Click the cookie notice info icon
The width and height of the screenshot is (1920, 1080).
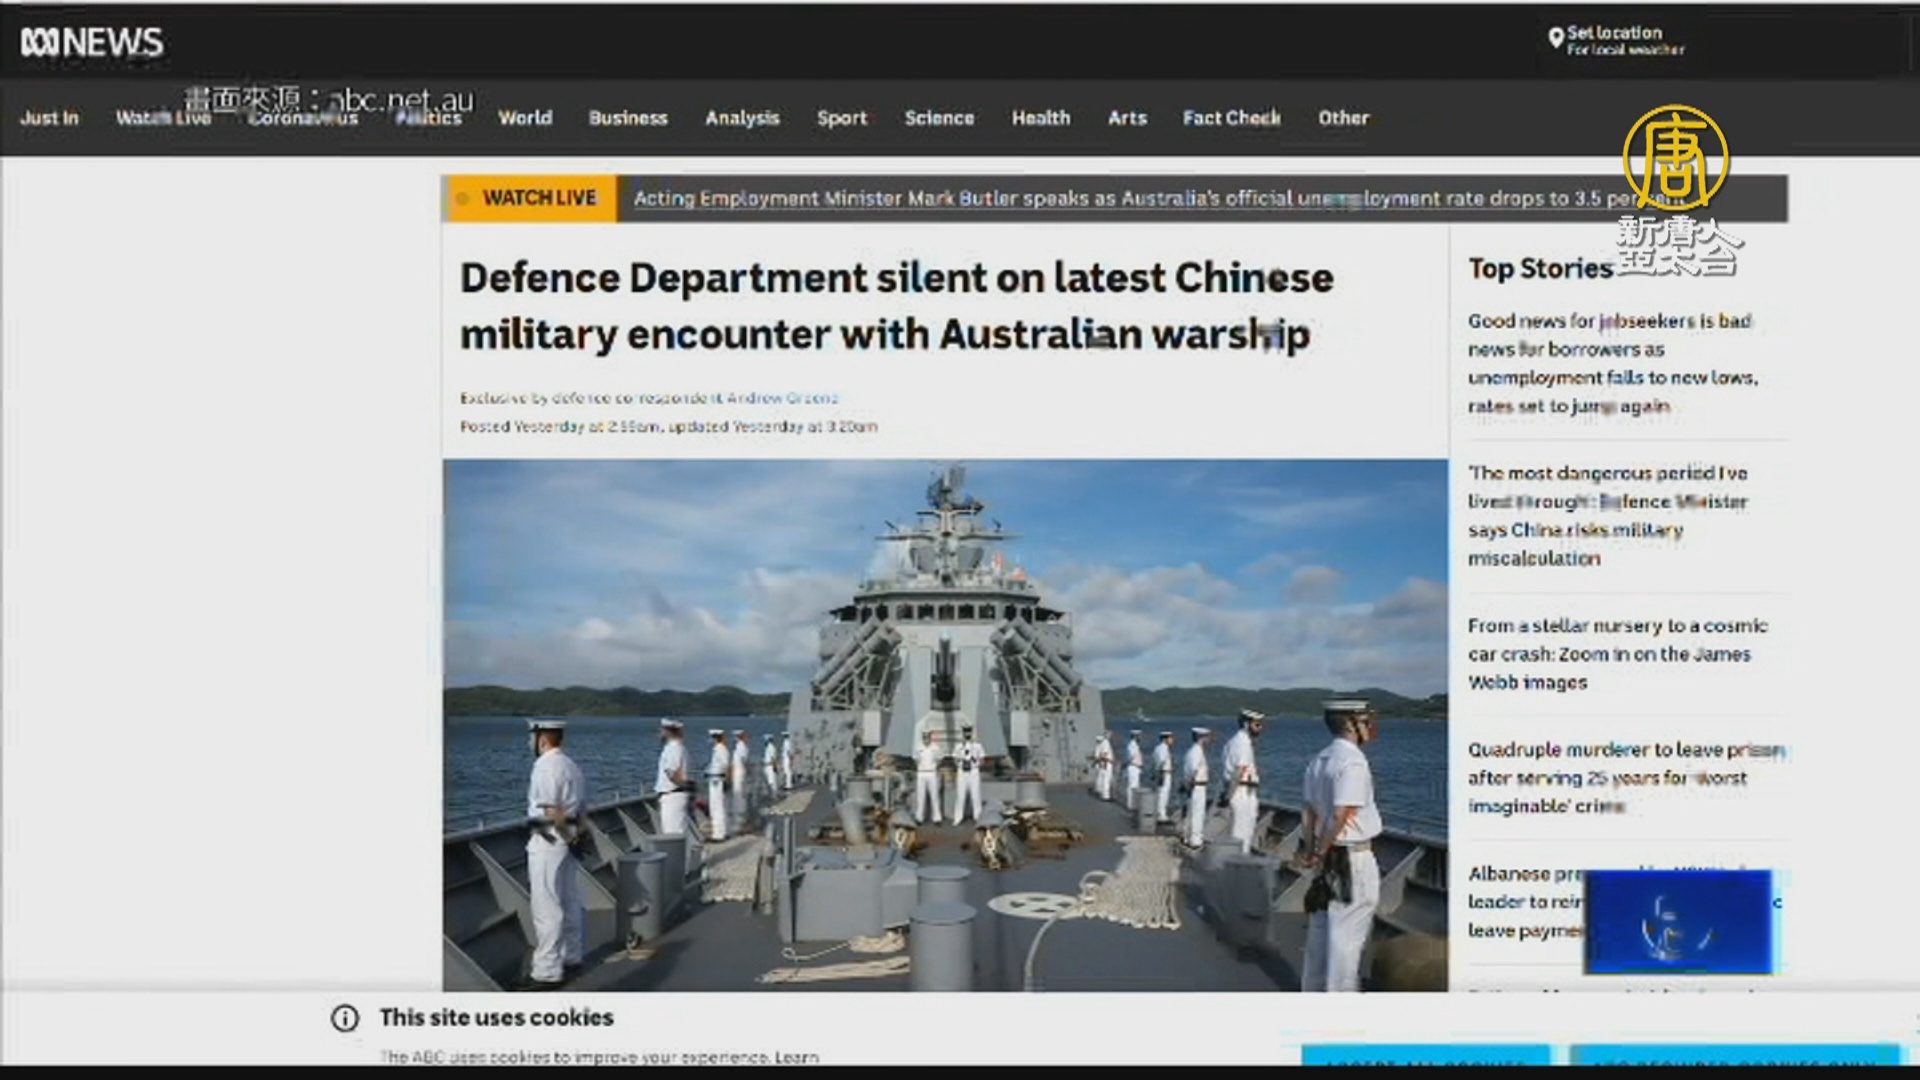345,1018
